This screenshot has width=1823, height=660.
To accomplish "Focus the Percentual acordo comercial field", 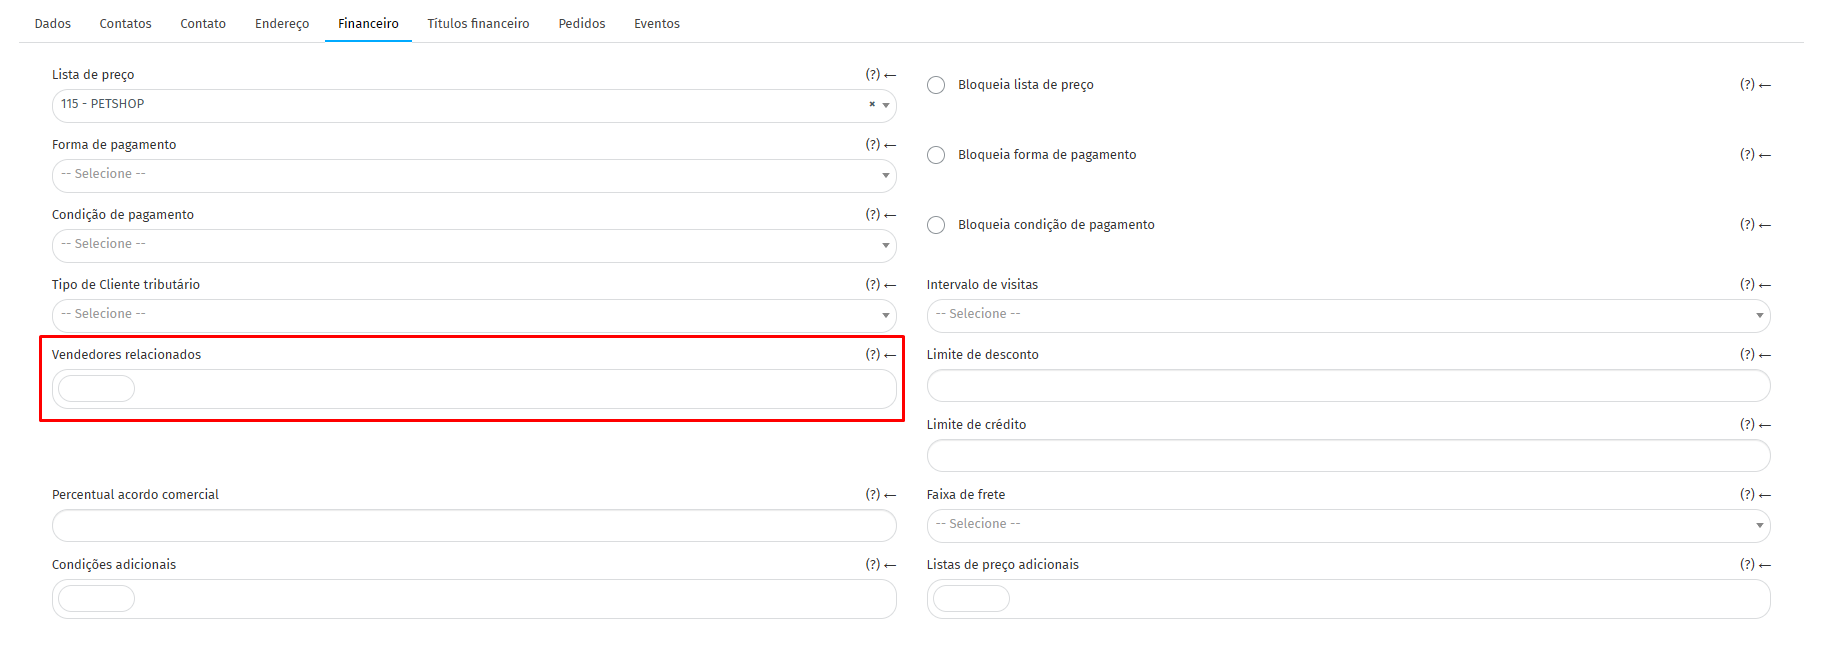I will tap(474, 526).
